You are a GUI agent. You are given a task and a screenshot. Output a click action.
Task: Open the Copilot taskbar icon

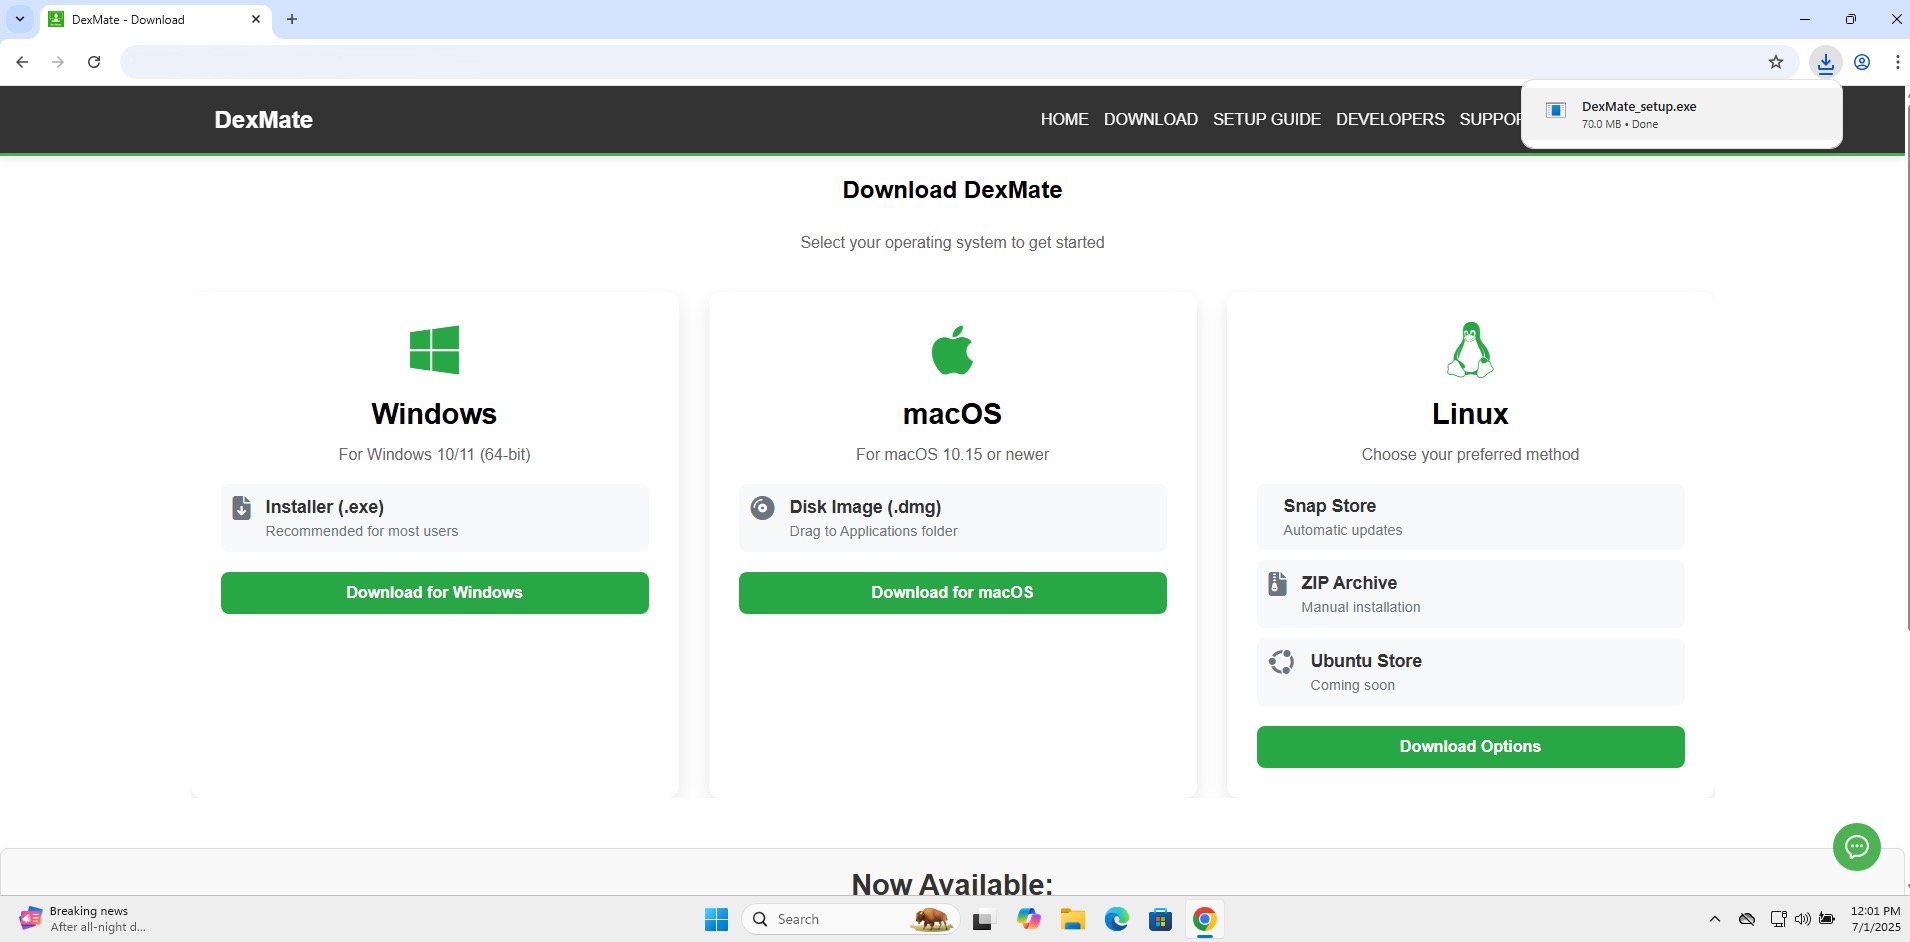1029,919
